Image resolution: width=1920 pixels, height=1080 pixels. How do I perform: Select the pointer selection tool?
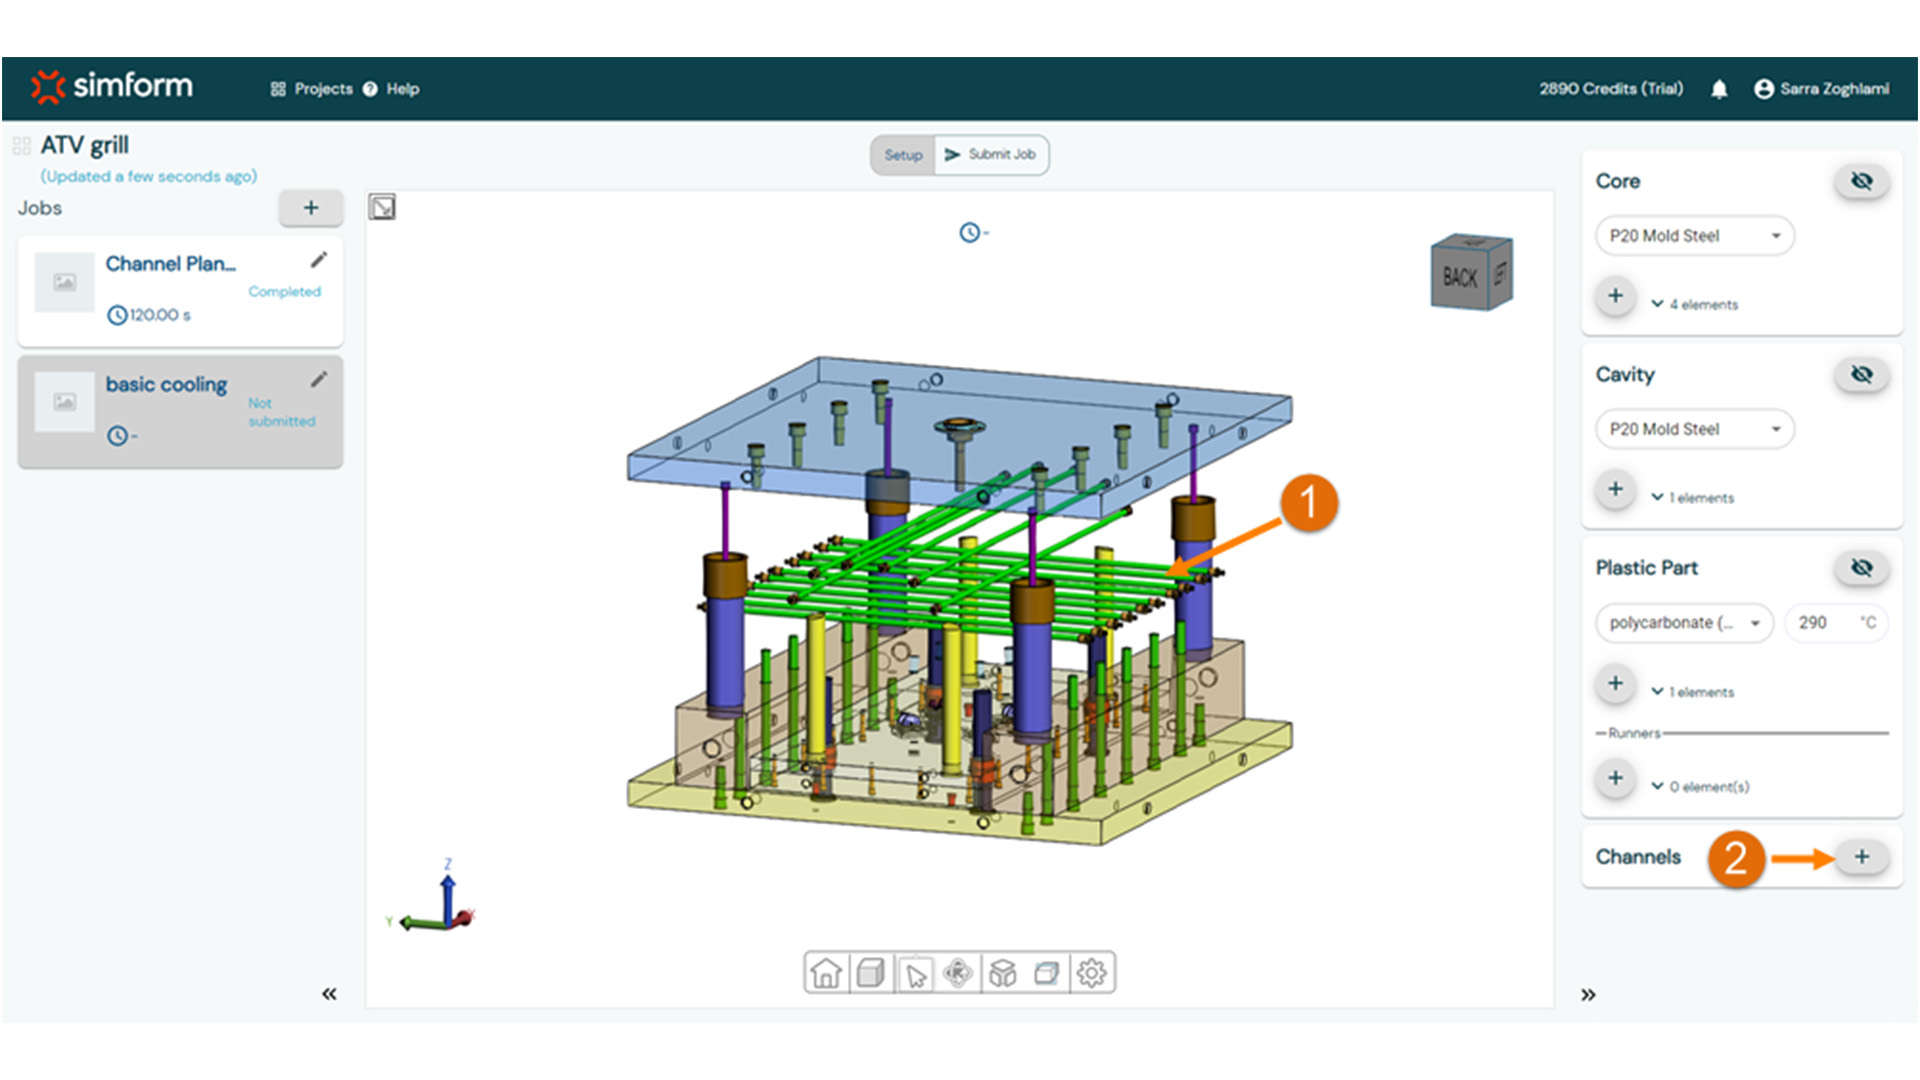pyautogui.click(x=915, y=973)
